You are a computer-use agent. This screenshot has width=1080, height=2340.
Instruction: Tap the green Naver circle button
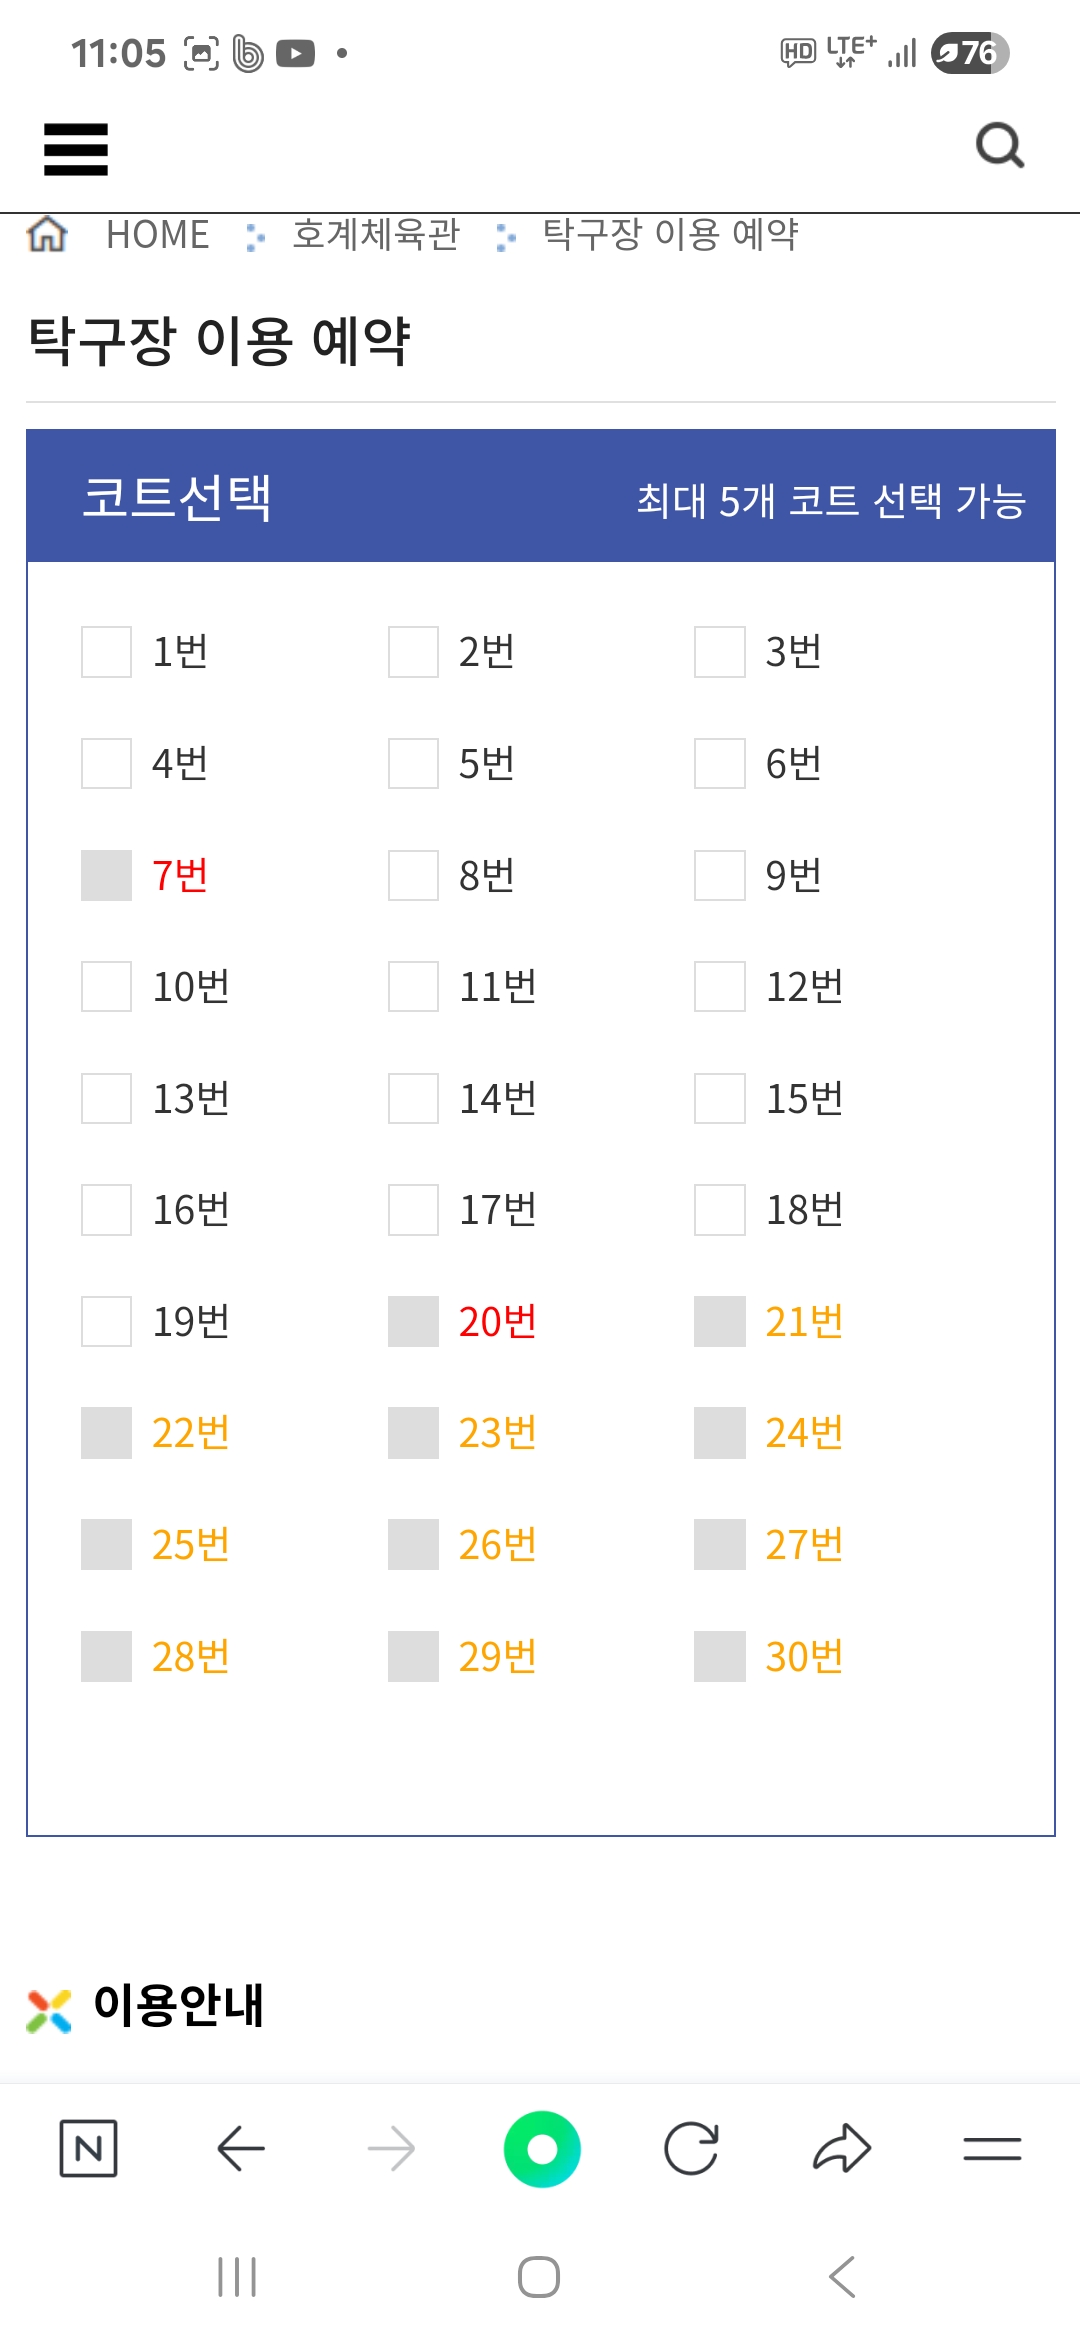[x=542, y=2148]
